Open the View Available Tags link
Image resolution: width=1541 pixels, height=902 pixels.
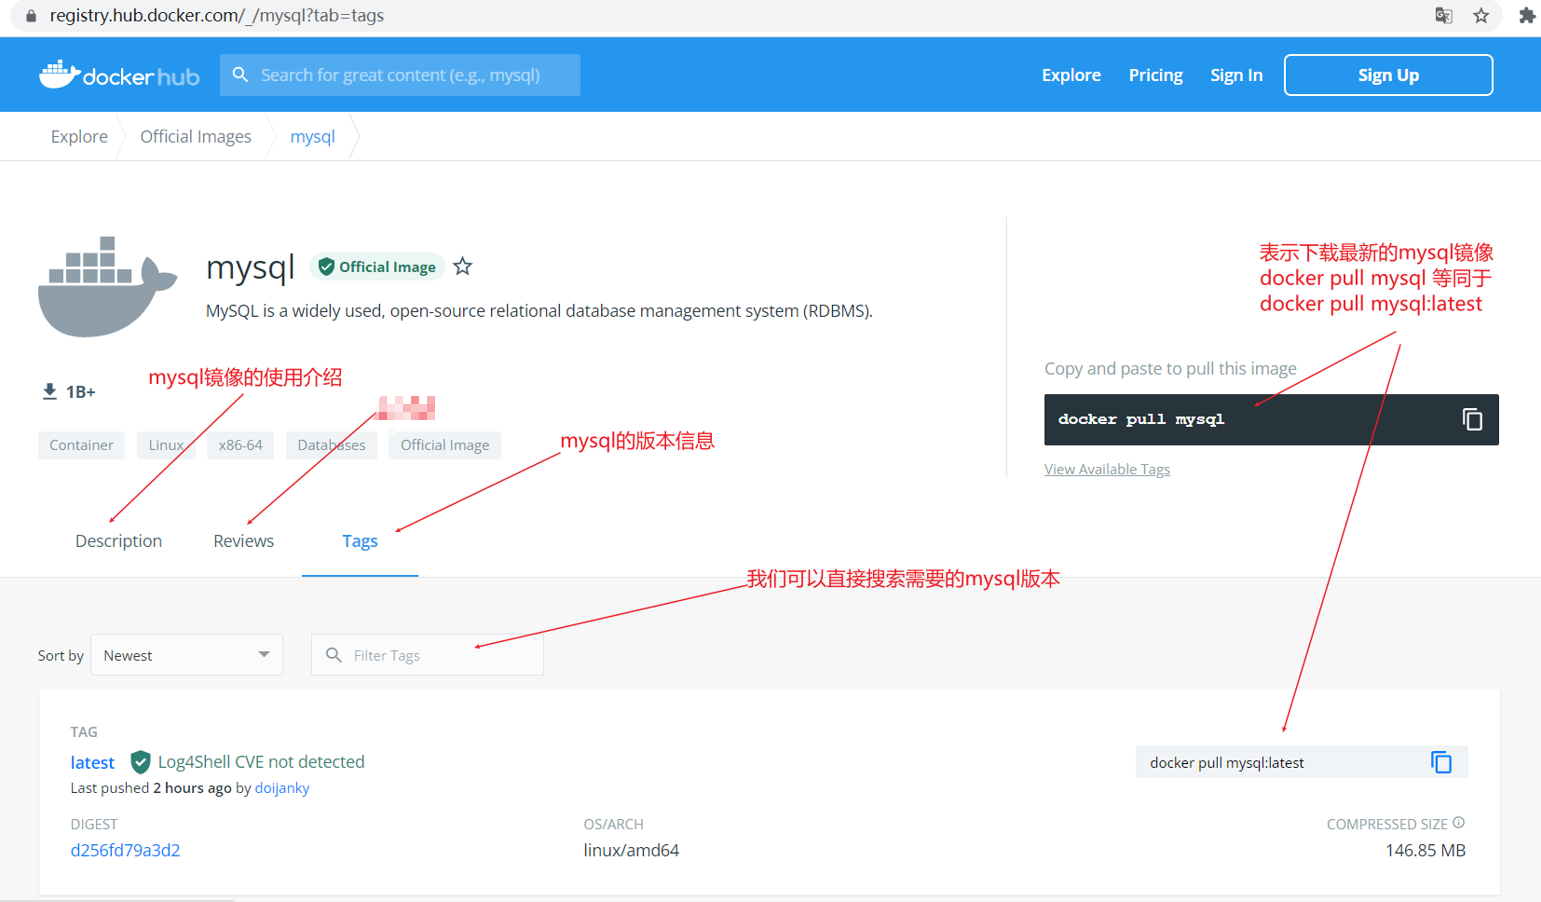pyautogui.click(x=1107, y=469)
